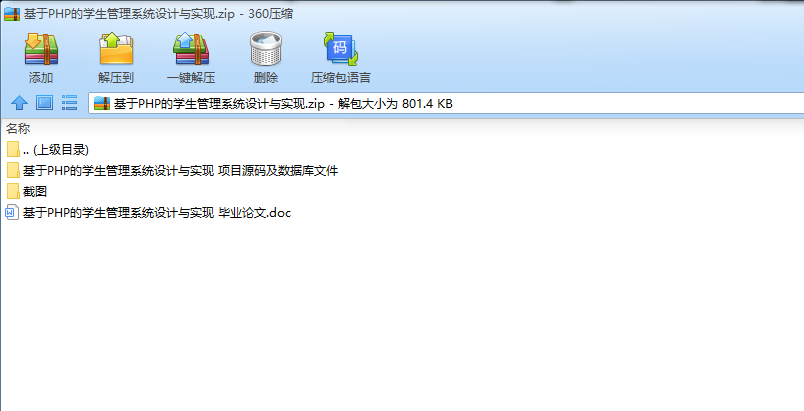Switch to detailed list view mode
This screenshot has width=804, height=411.
[69, 103]
